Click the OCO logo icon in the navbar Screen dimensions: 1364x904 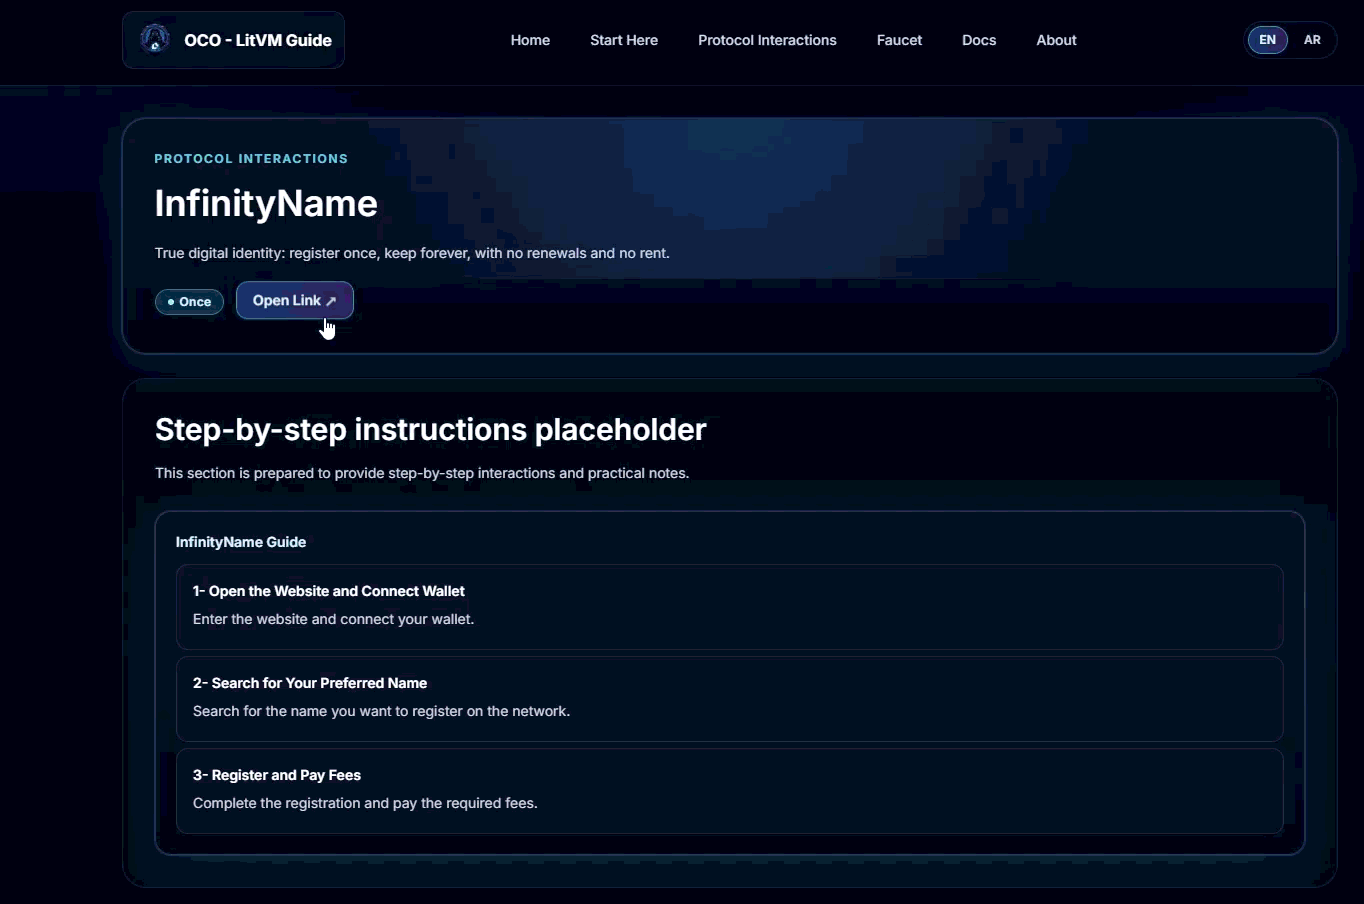[x=154, y=39]
